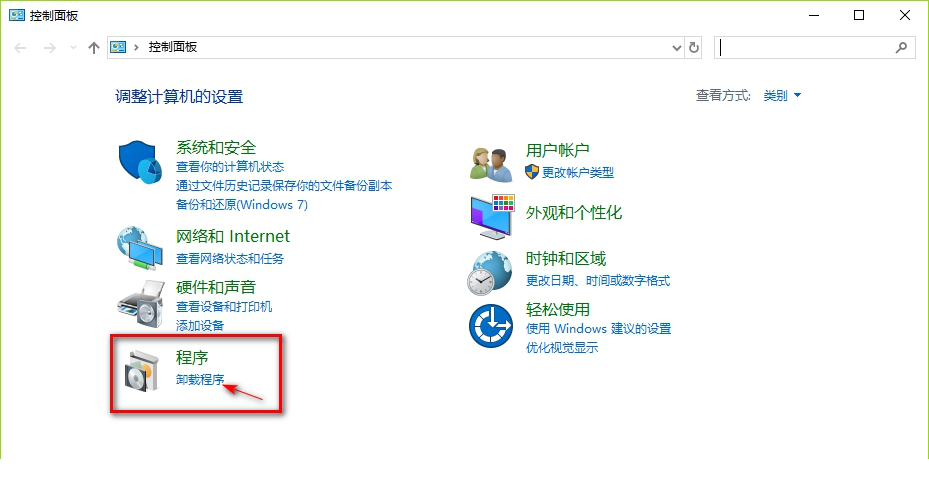
Task: Open the System and Security shield icon
Action: pos(140,162)
